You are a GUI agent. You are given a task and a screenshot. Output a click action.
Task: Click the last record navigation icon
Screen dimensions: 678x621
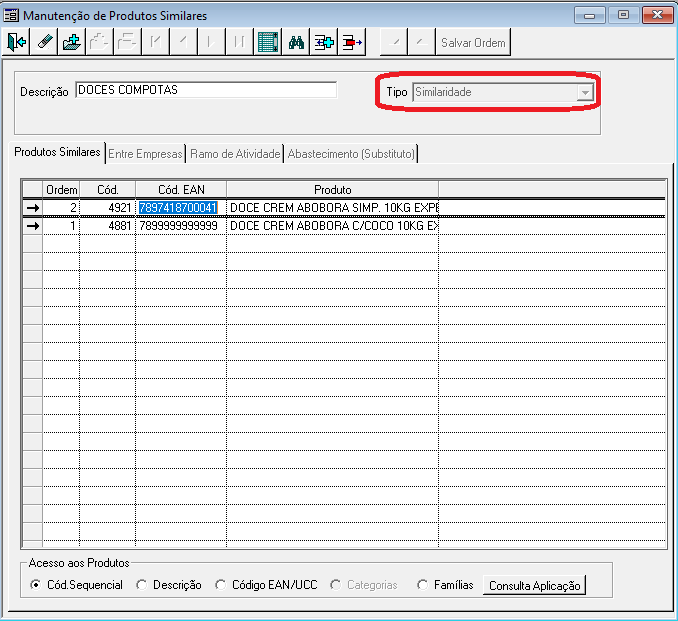(x=239, y=42)
